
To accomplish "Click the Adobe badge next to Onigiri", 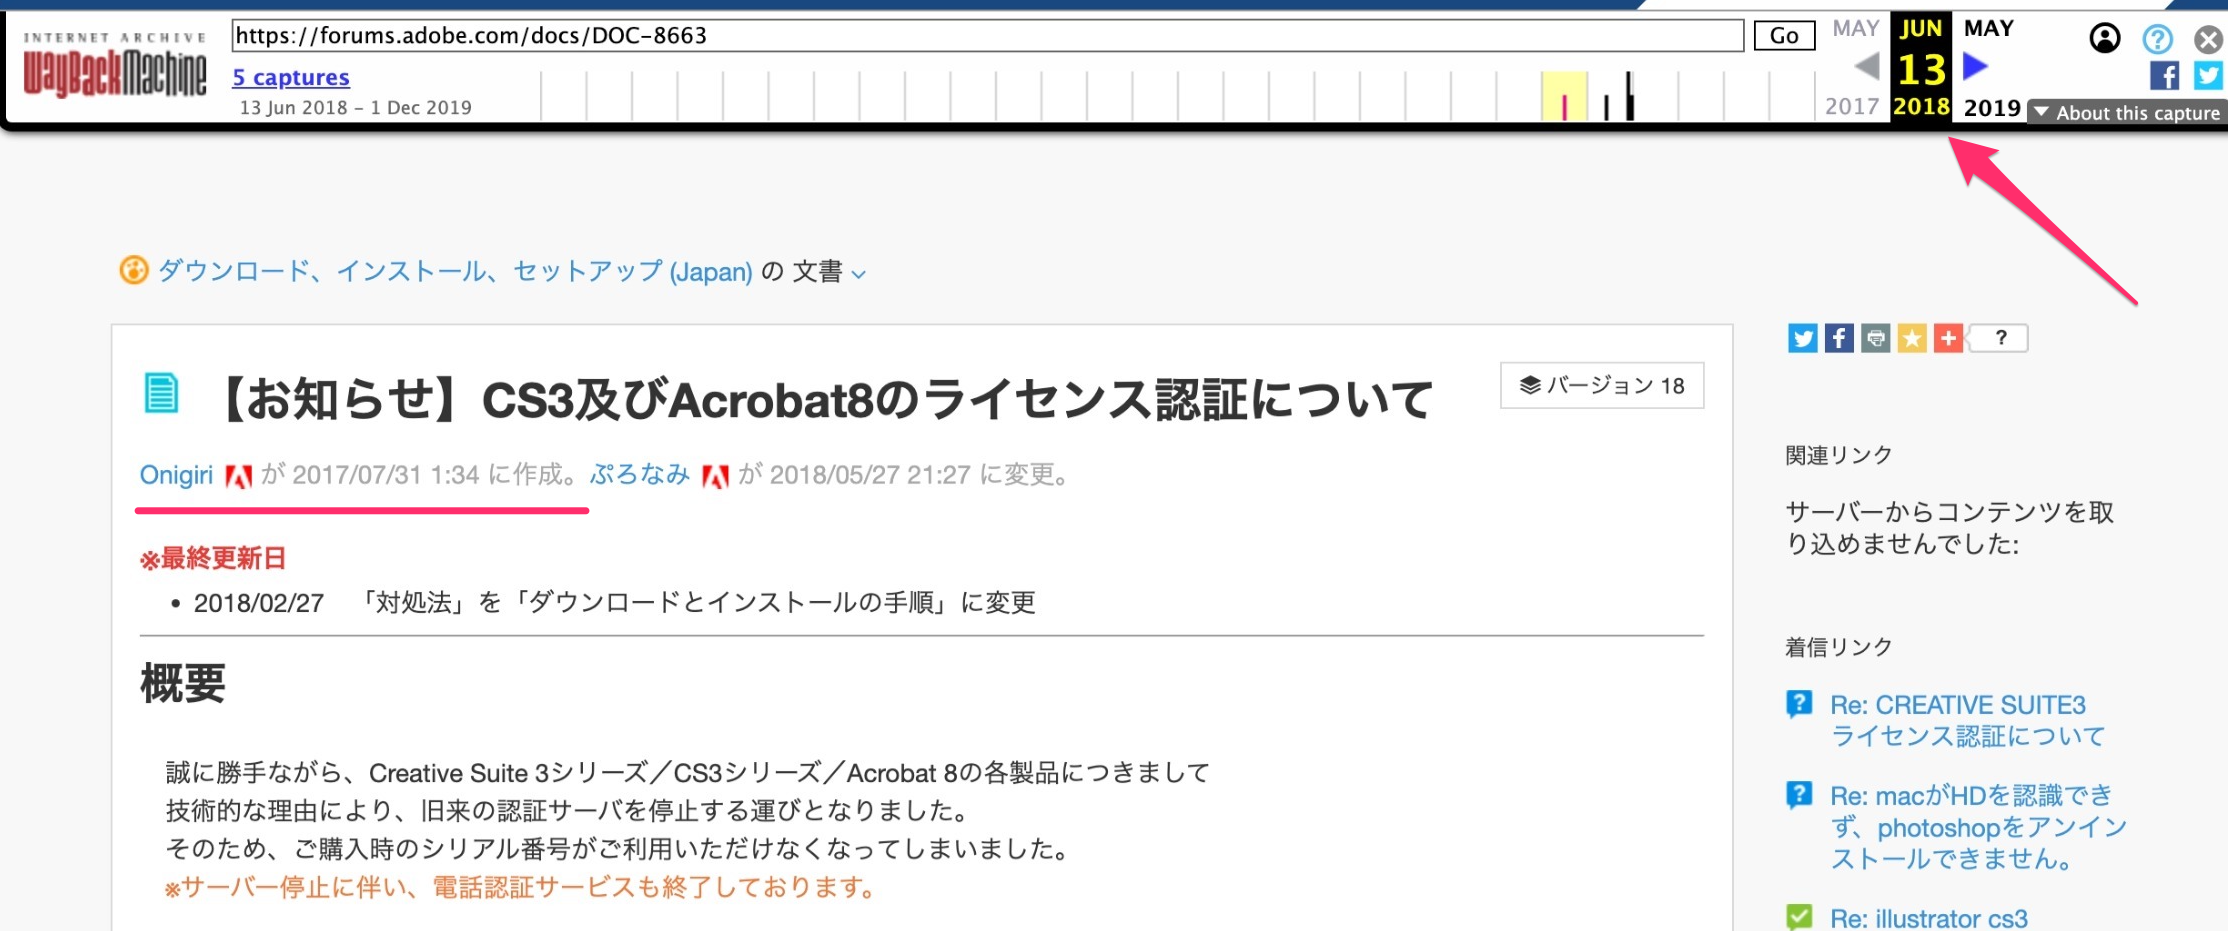I will click(x=238, y=476).
